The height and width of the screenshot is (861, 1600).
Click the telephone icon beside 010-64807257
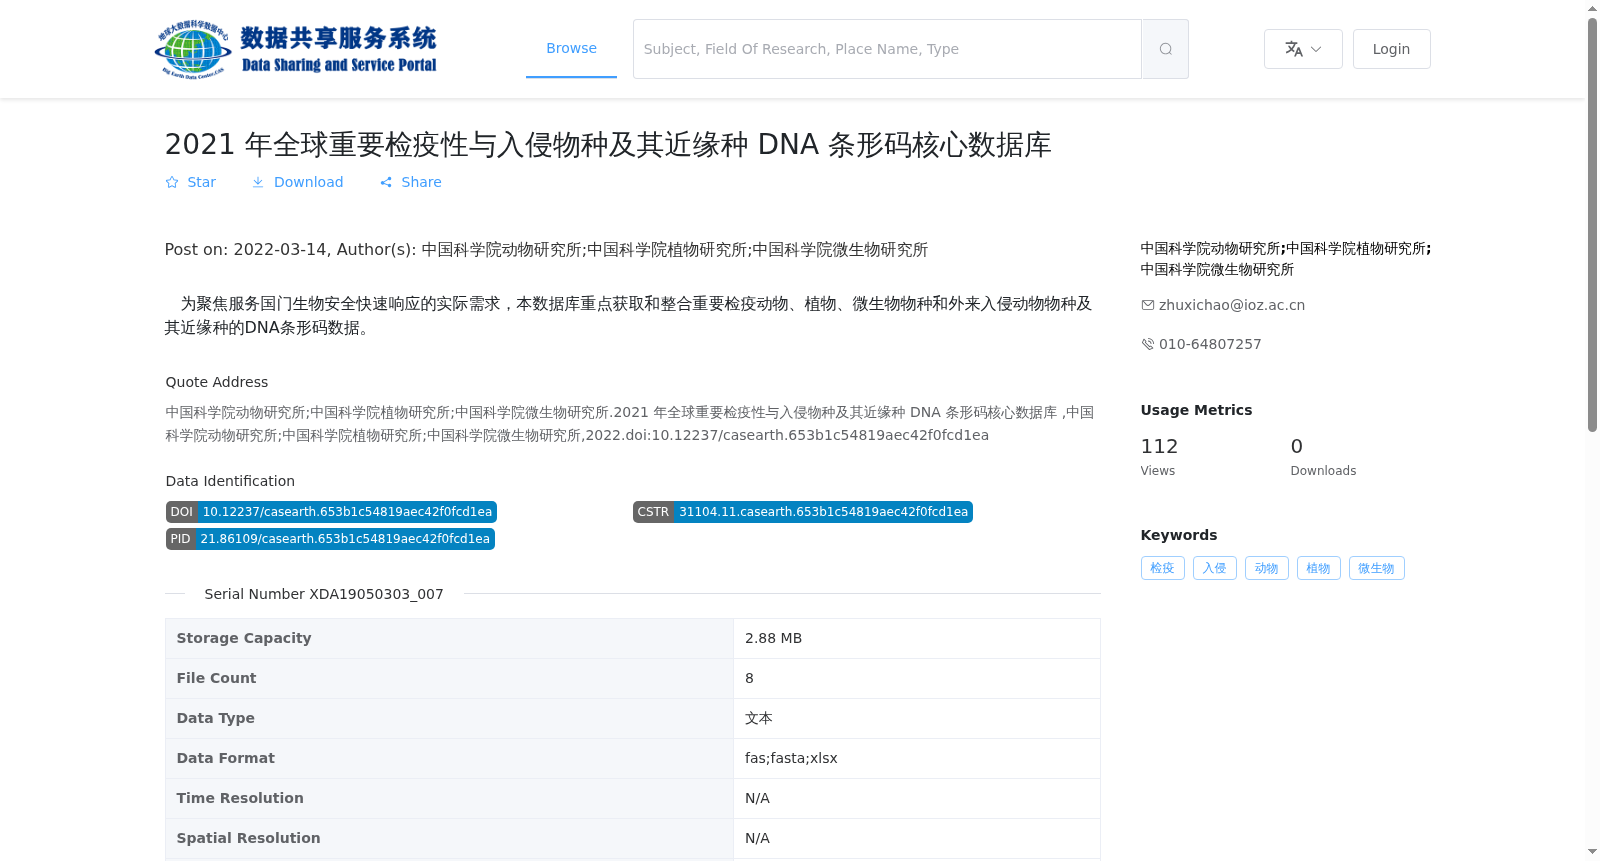point(1147,344)
